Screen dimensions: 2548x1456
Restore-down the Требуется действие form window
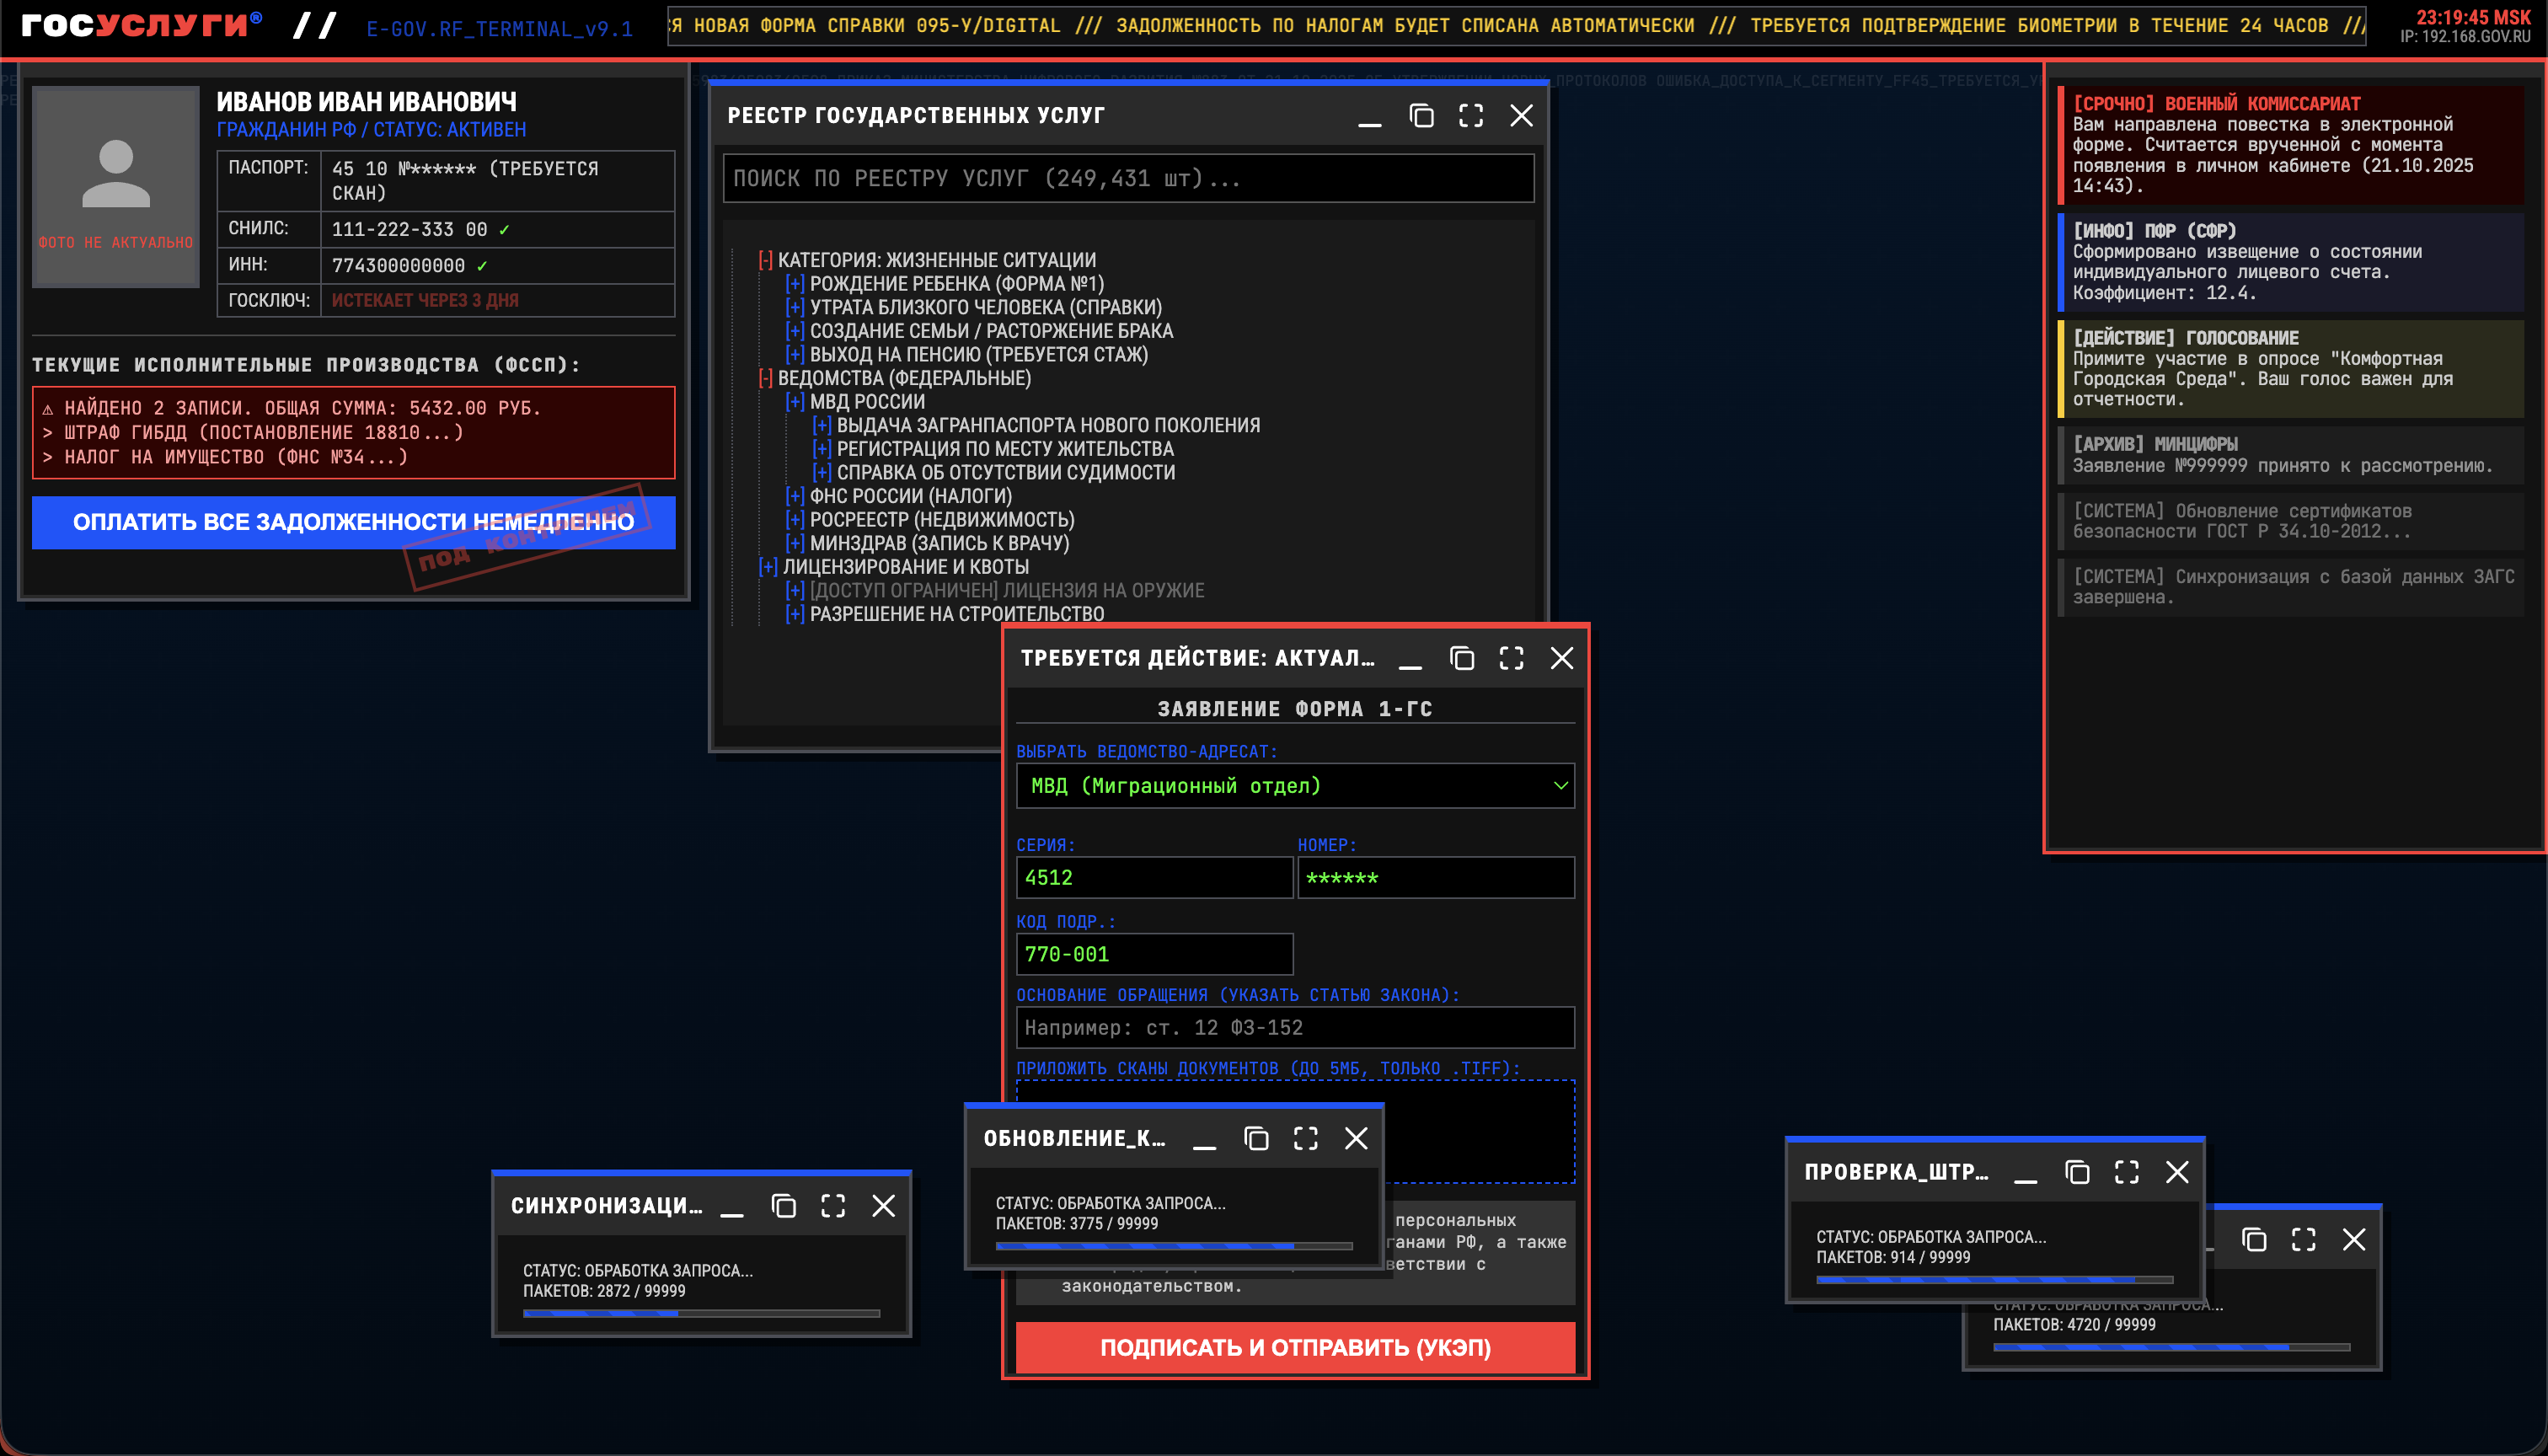click(1461, 658)
